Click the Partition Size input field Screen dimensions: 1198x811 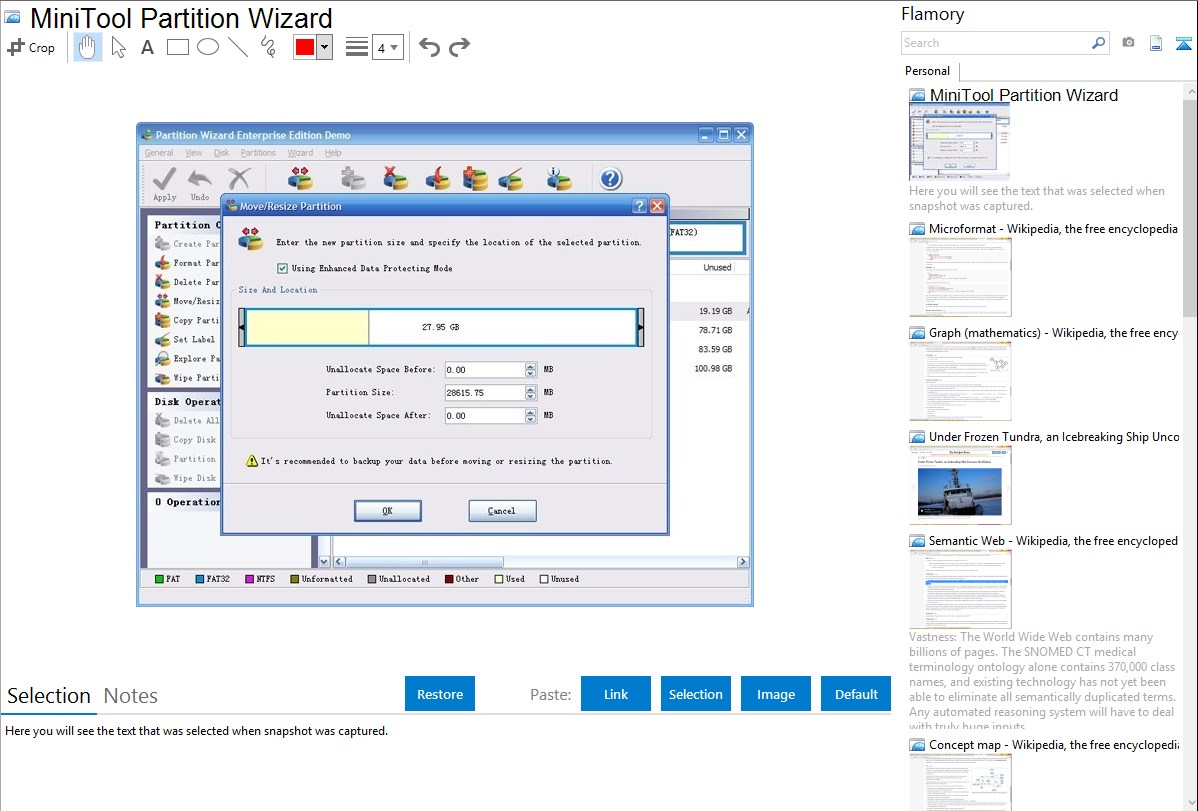point(484,393)
